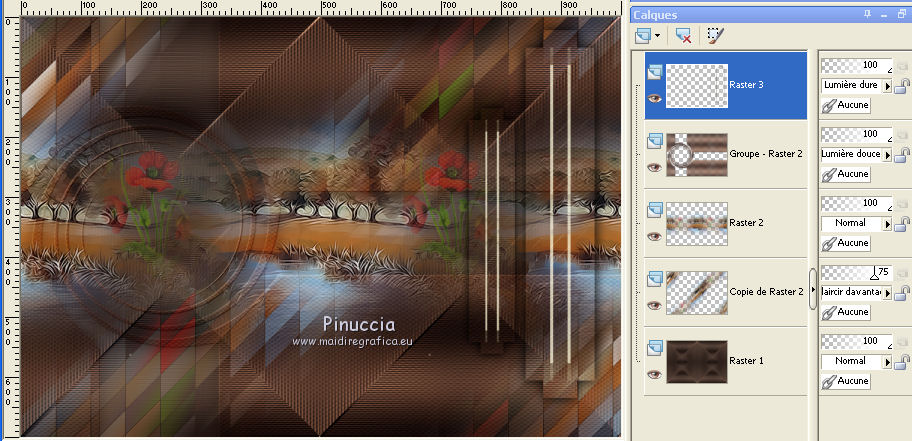Toggle transparency lock for Raster 1
This screenshot has width=912, height=441.
tap(902, 361)
